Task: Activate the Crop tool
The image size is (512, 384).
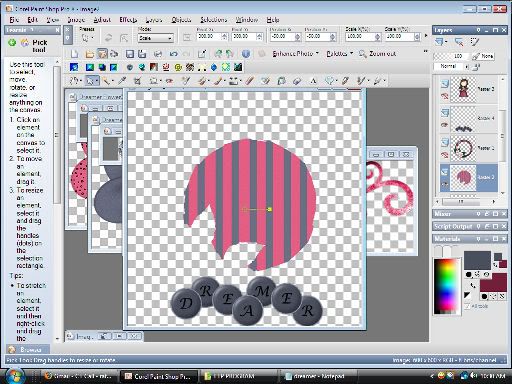Action: pos(137,81)
